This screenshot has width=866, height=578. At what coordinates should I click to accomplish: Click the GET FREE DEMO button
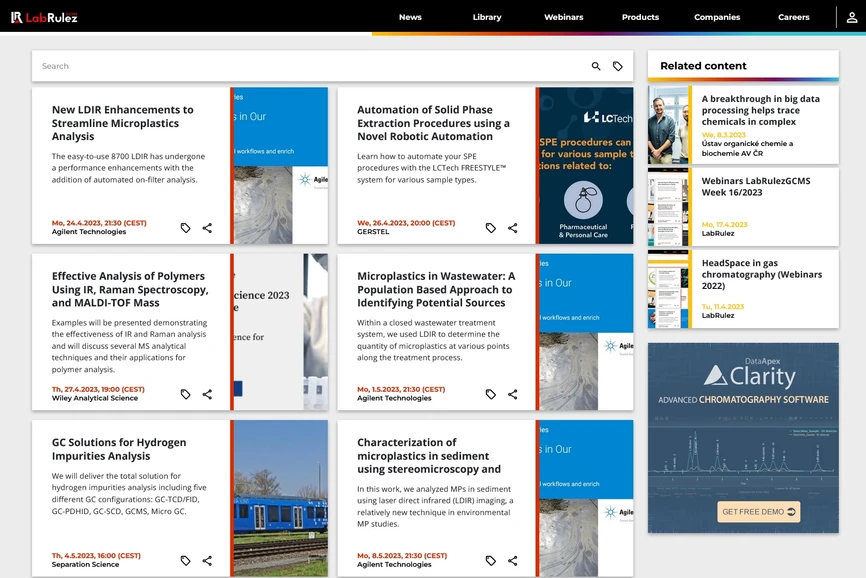[x=758, y=512]
